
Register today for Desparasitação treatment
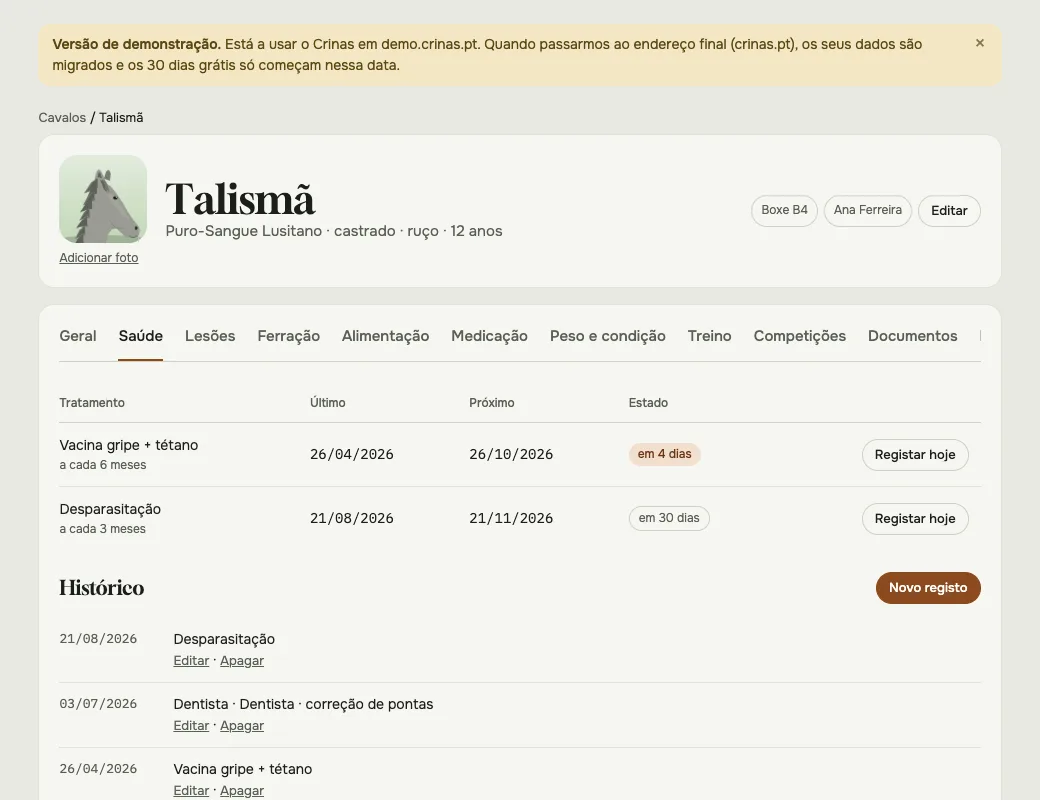(x=915, y=519)
